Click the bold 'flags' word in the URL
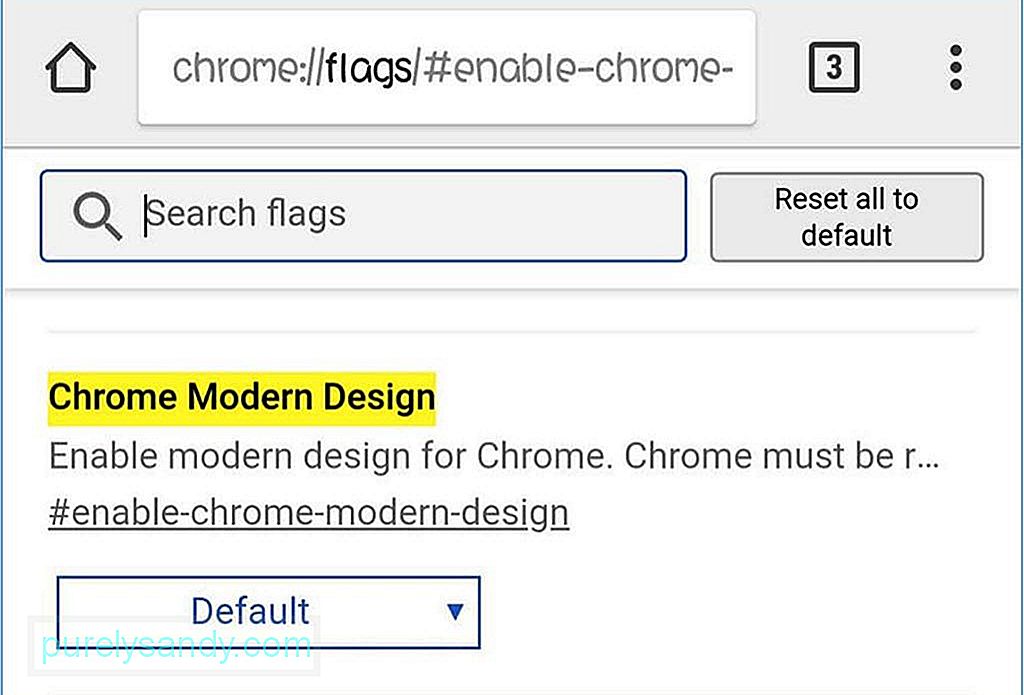The image size is (1024, 695). click(x=368, y=69)
